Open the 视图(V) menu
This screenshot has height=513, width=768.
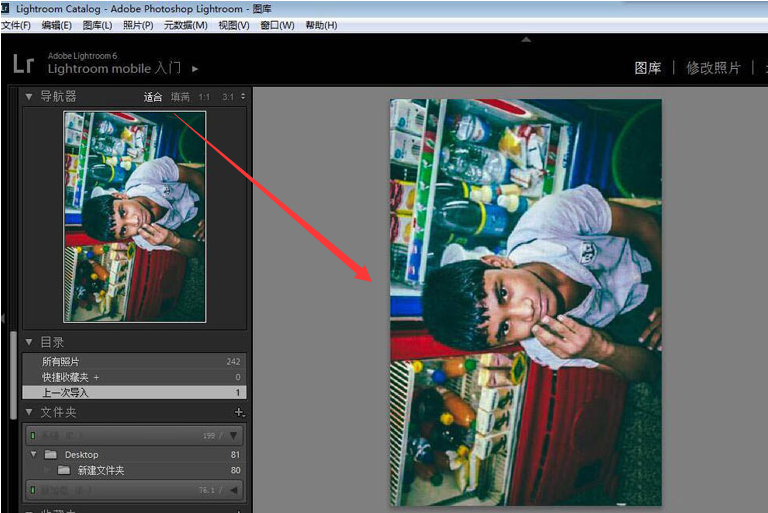(x=234, y=25)
